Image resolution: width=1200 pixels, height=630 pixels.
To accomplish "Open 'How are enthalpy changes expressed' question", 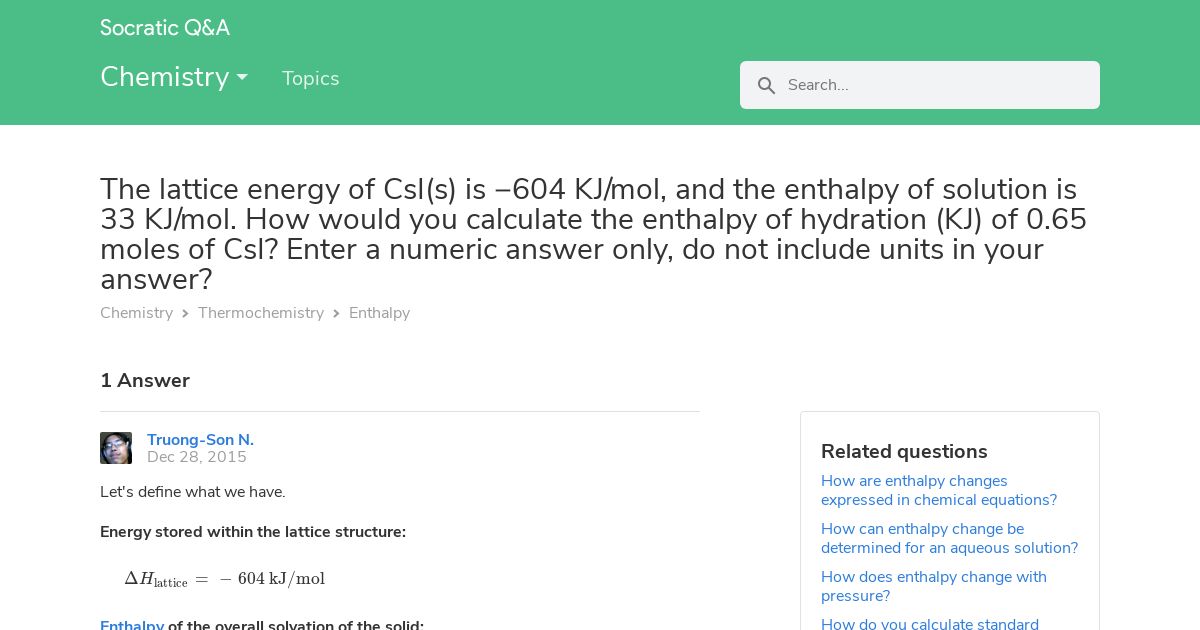I will pos(939,491).
